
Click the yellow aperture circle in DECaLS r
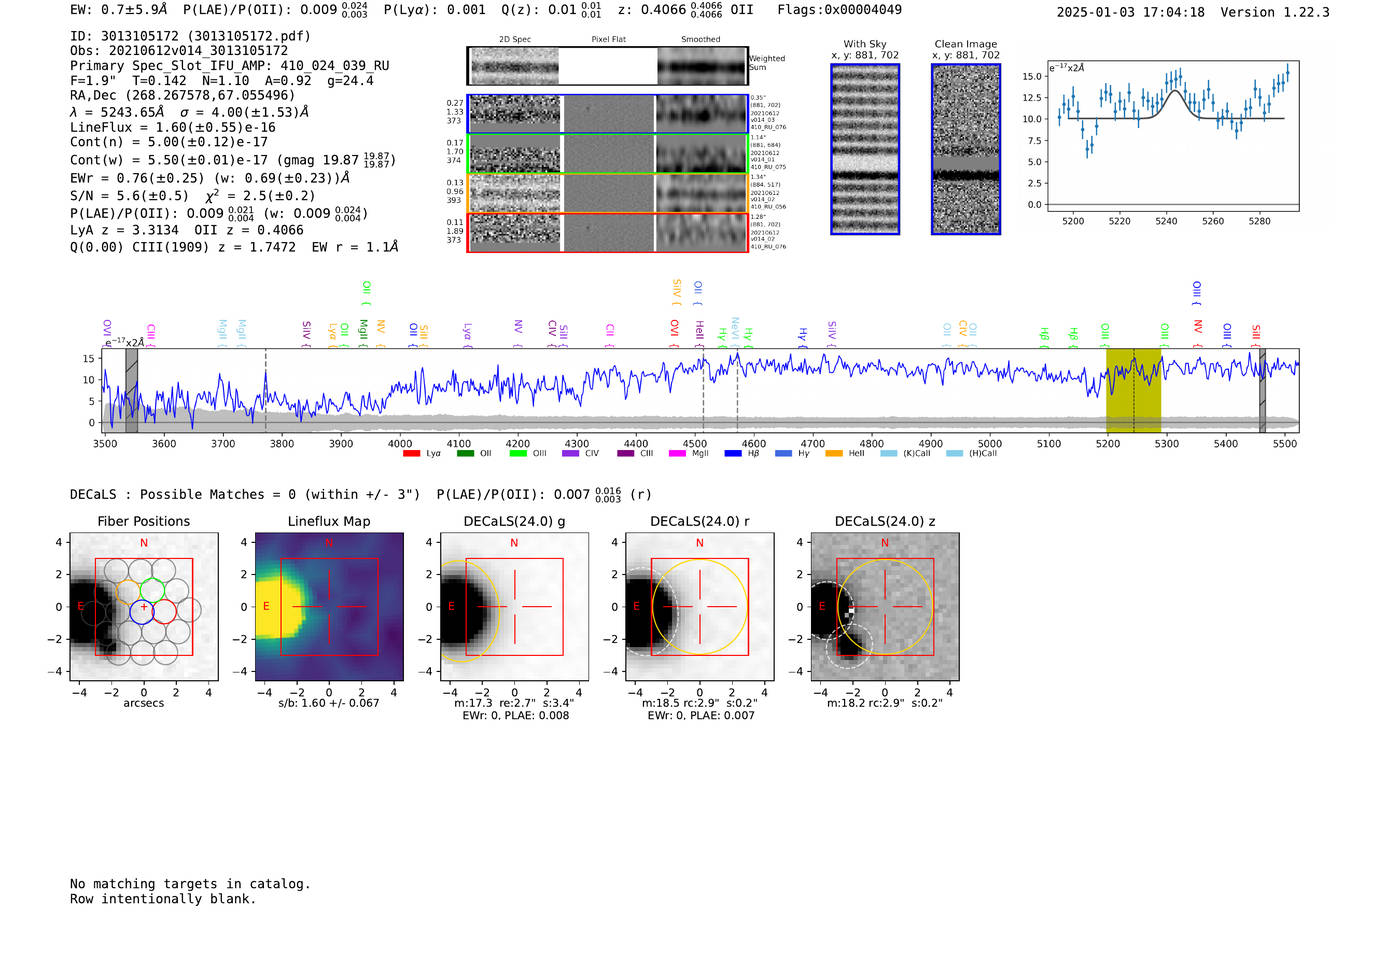coord(700,607)
